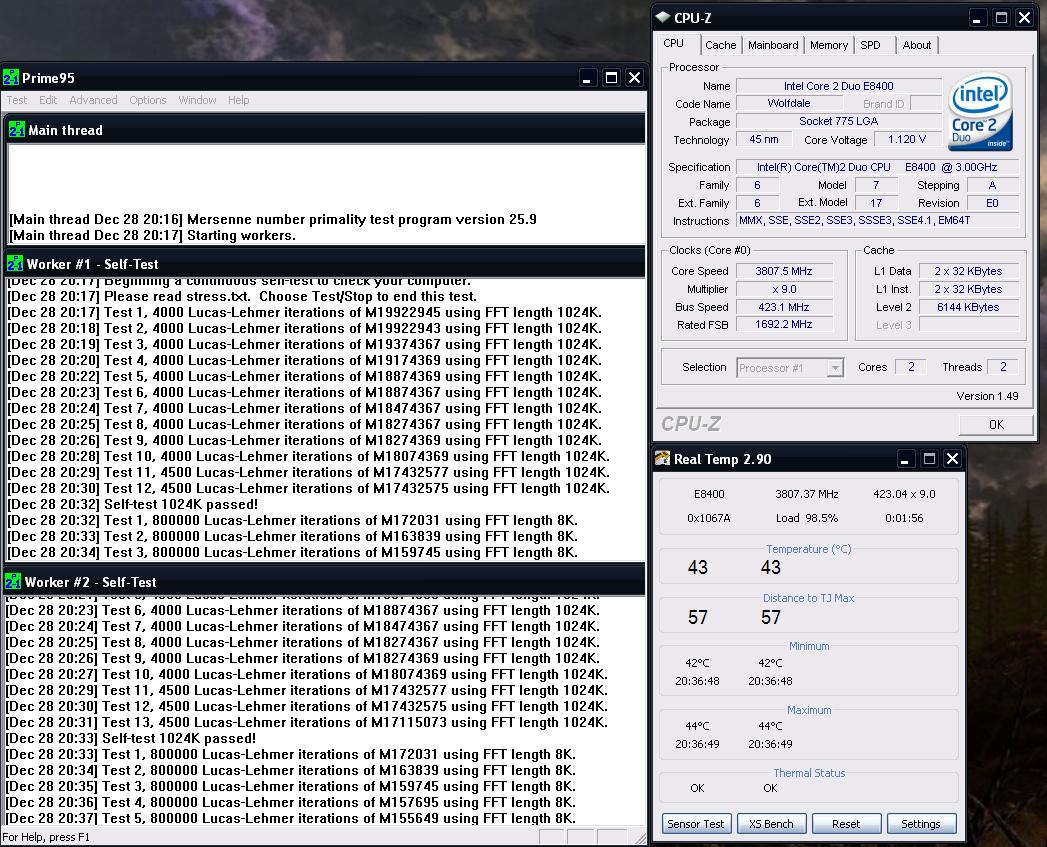Open the Edit menu in Prime95
Viewport: 1047px width, 847px height.
(x=48, y=100)
